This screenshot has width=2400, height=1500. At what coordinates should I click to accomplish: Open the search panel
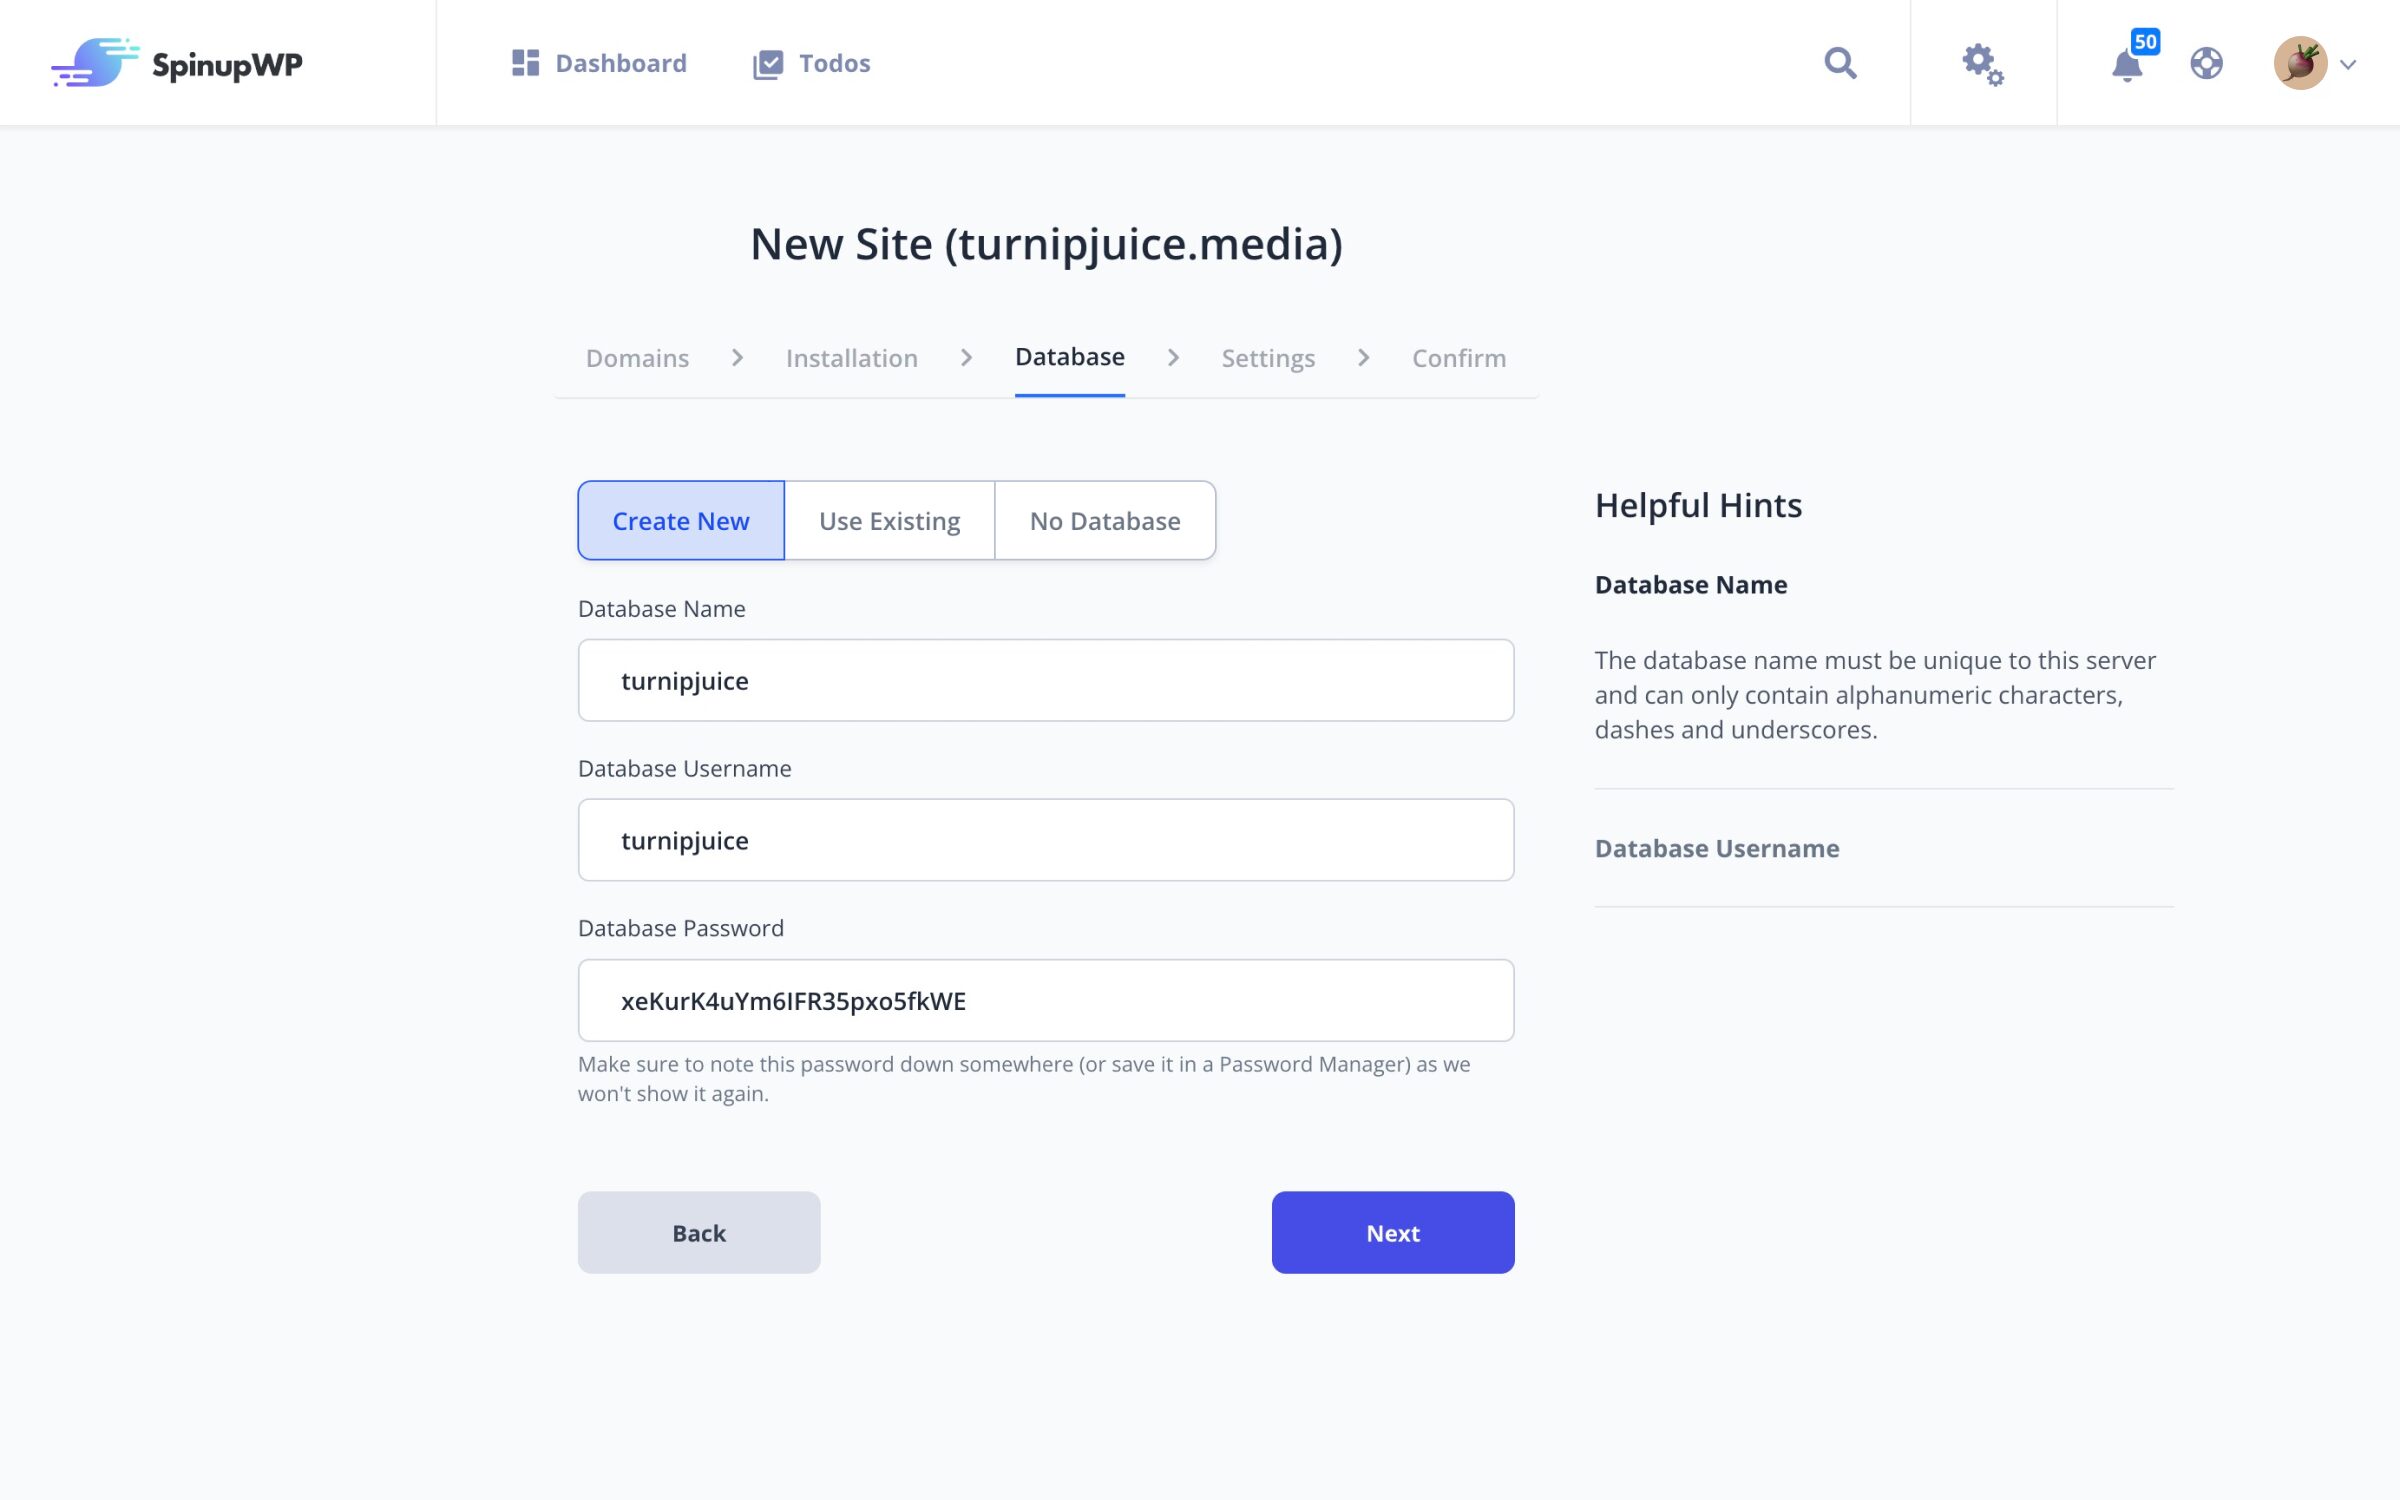coord(1838,62)
